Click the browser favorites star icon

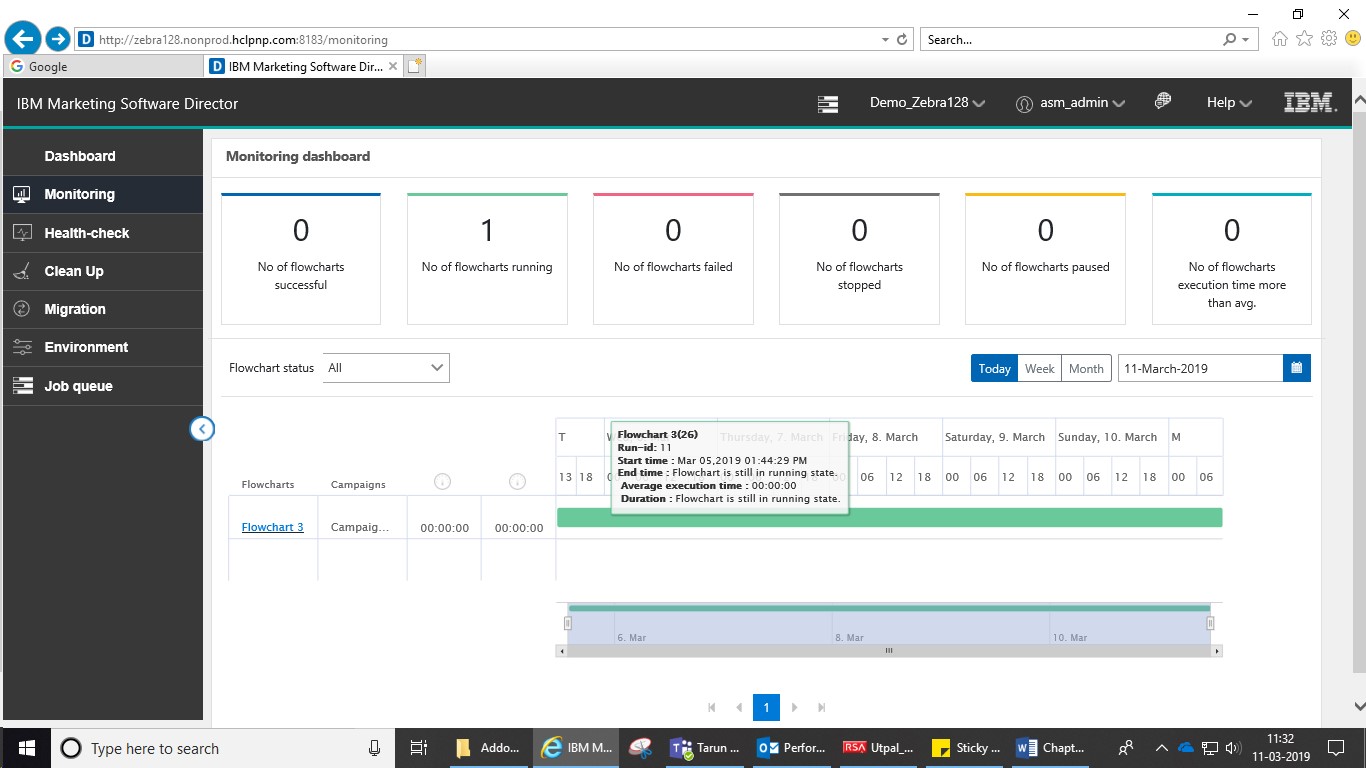[1304, 39]
